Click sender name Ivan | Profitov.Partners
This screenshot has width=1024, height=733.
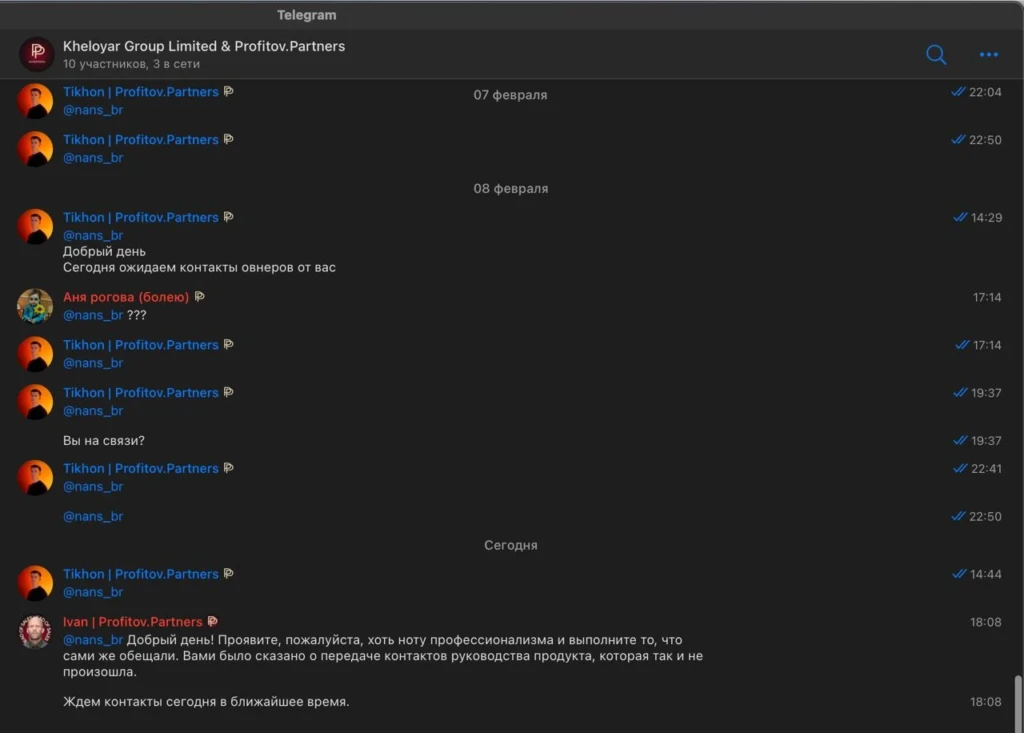(133, 622)
